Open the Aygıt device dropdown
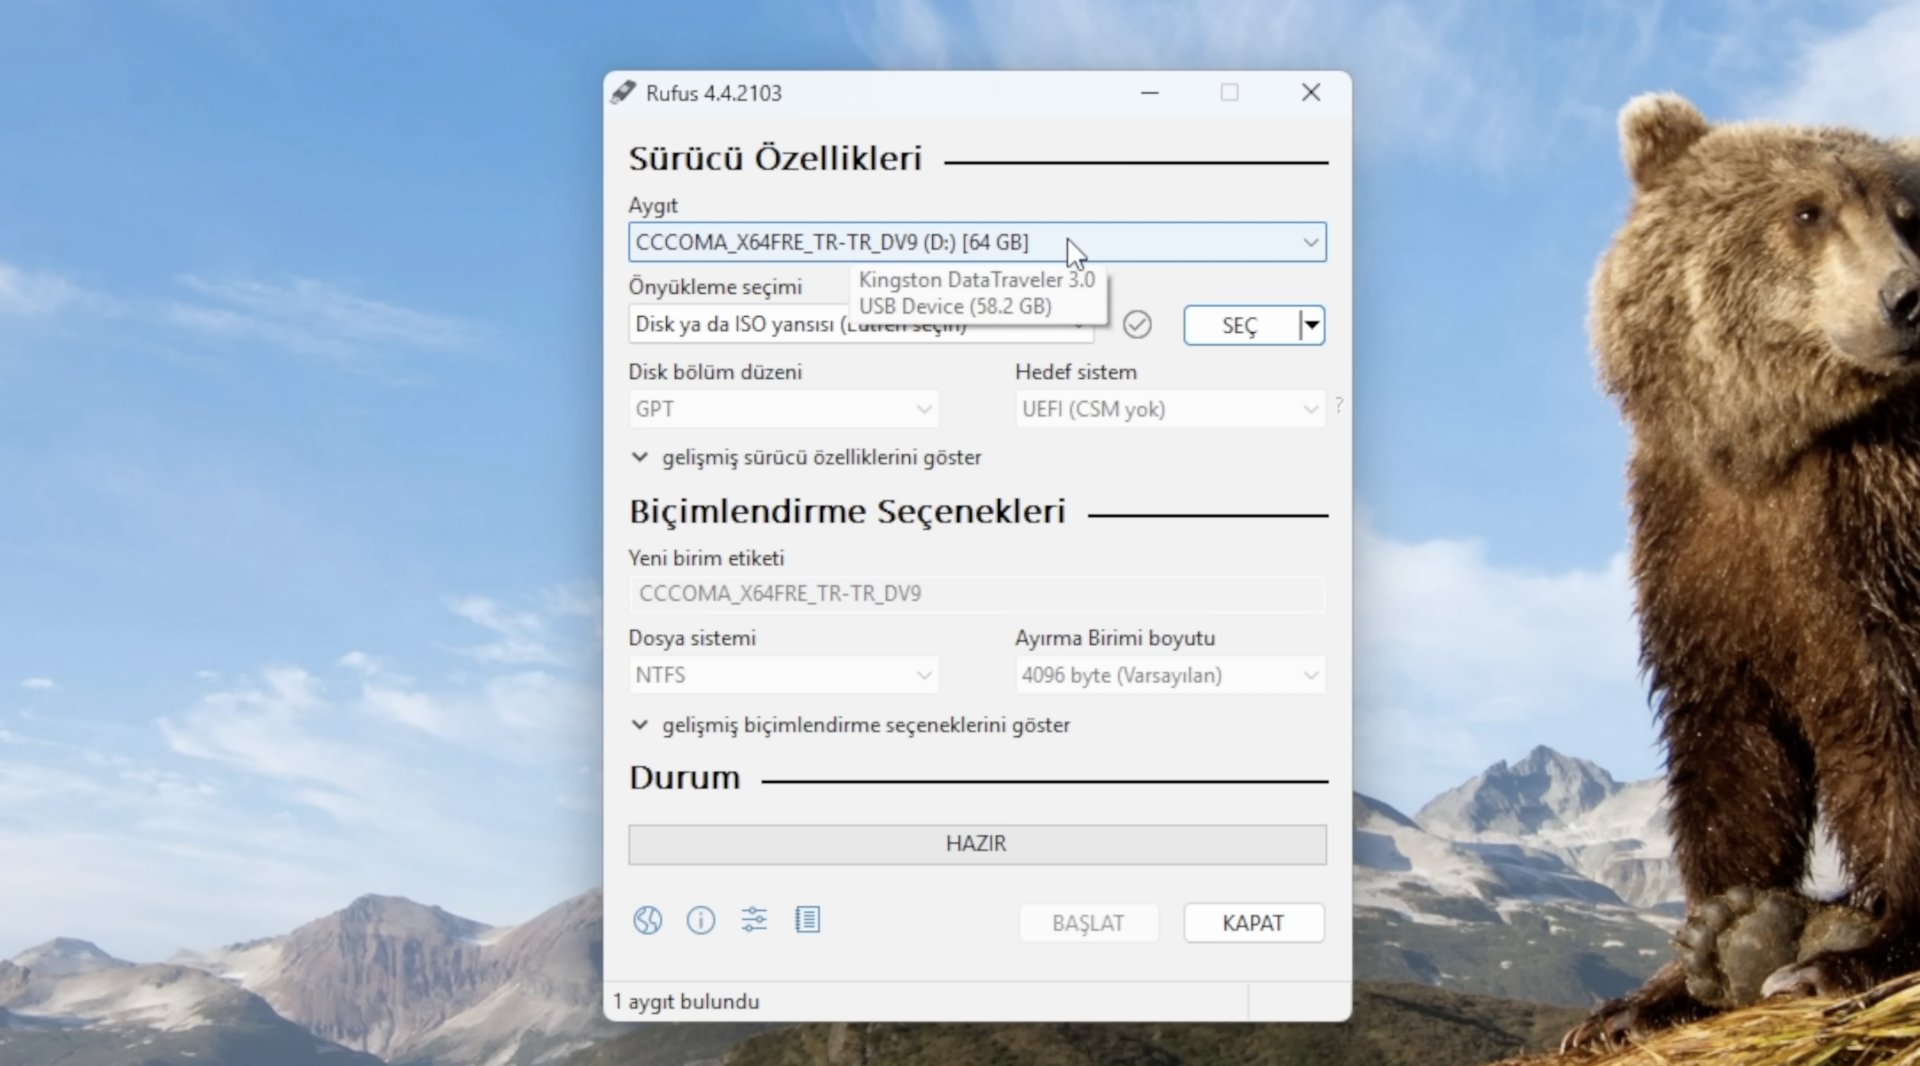The image size is (1920, 1066). coord(1308,242)
